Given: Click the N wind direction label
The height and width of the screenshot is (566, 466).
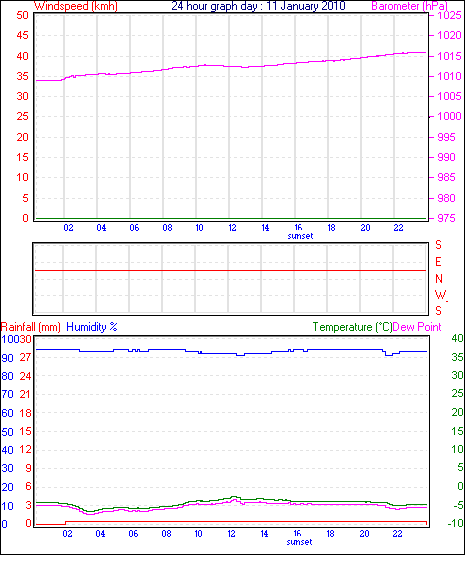Looking at the screenshot, I should tap(439, 279).
